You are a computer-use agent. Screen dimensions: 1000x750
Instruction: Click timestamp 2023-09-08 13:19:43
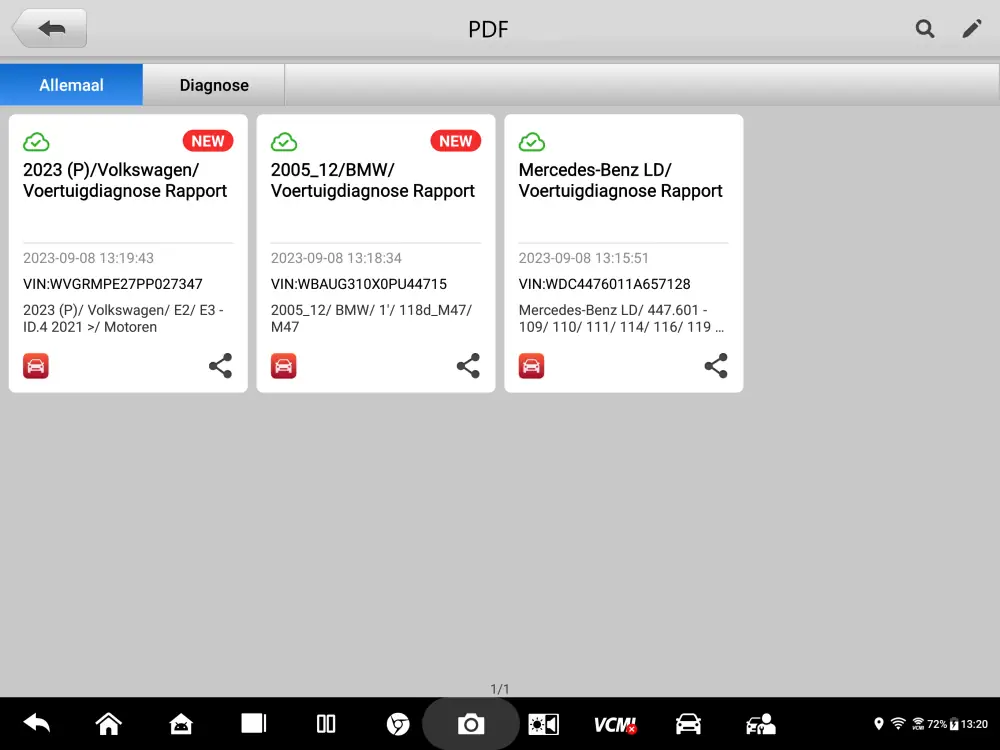[89, 258]
